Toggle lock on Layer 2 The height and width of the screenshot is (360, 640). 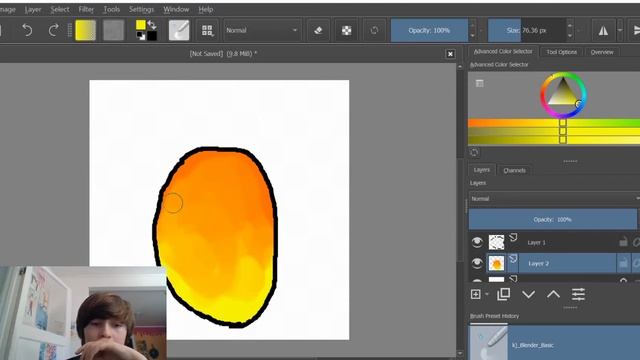click(623, 263)
